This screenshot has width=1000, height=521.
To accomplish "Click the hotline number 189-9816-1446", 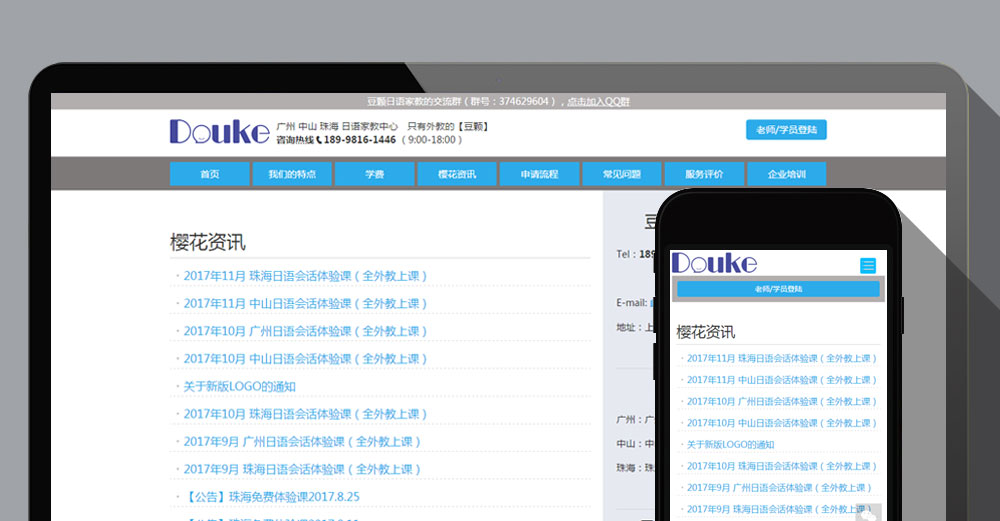I will click(x=360, y=140).
